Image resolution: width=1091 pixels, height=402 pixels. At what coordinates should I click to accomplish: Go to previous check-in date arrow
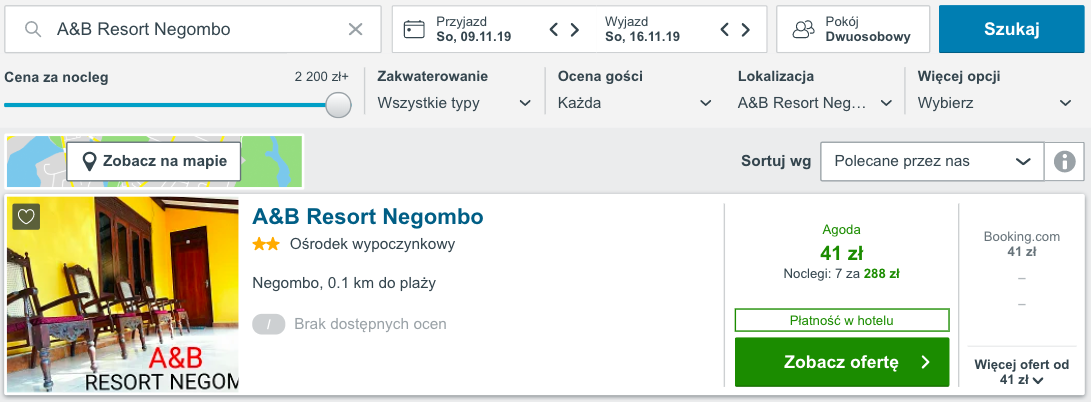tap(555, 29)
